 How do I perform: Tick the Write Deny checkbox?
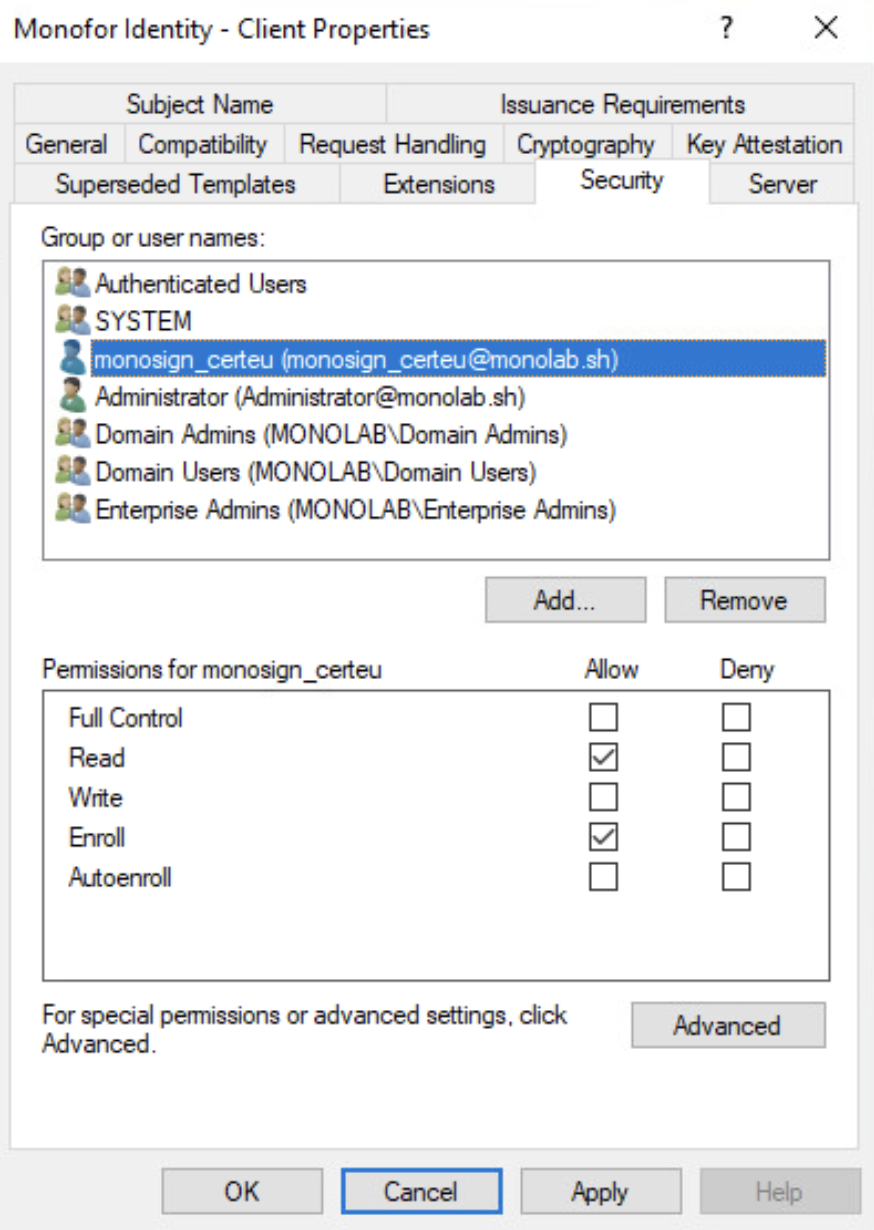click(x=736, y=798)
